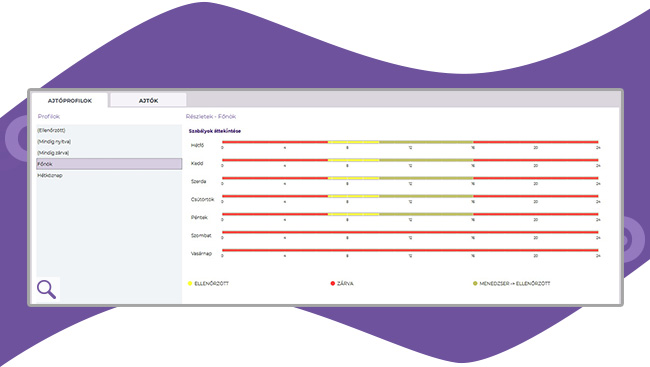Click the Szerda day label

point(199,182)
